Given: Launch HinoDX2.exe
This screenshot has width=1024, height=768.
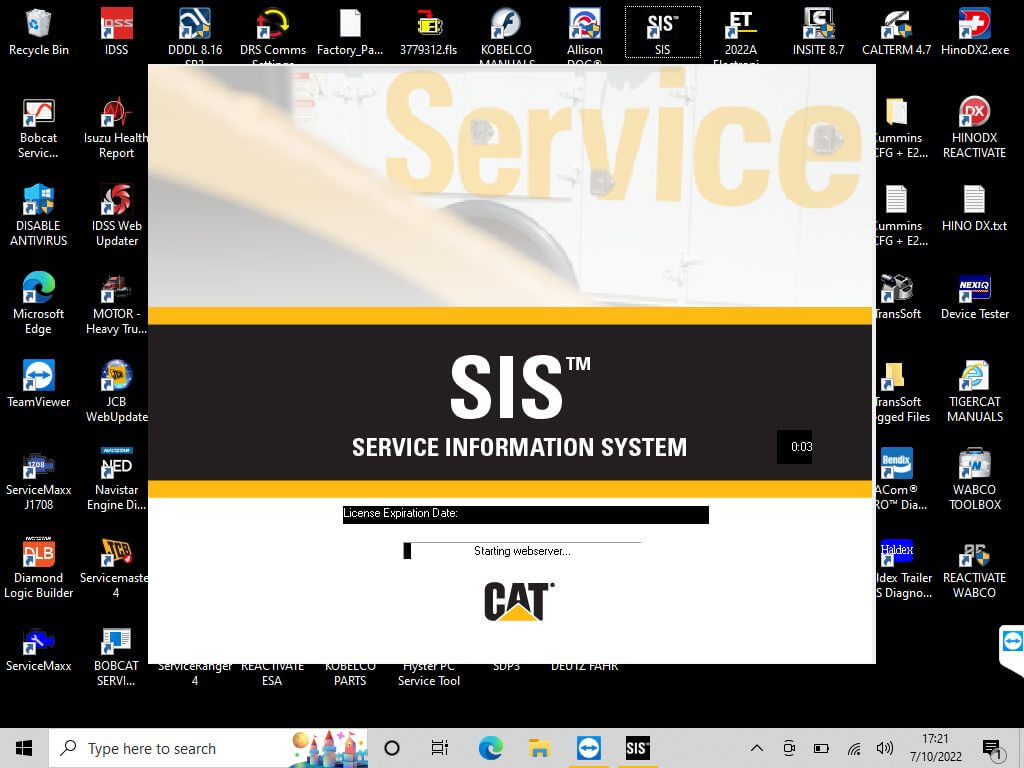Looking at the screenshot, I should (x=974, y=30).
